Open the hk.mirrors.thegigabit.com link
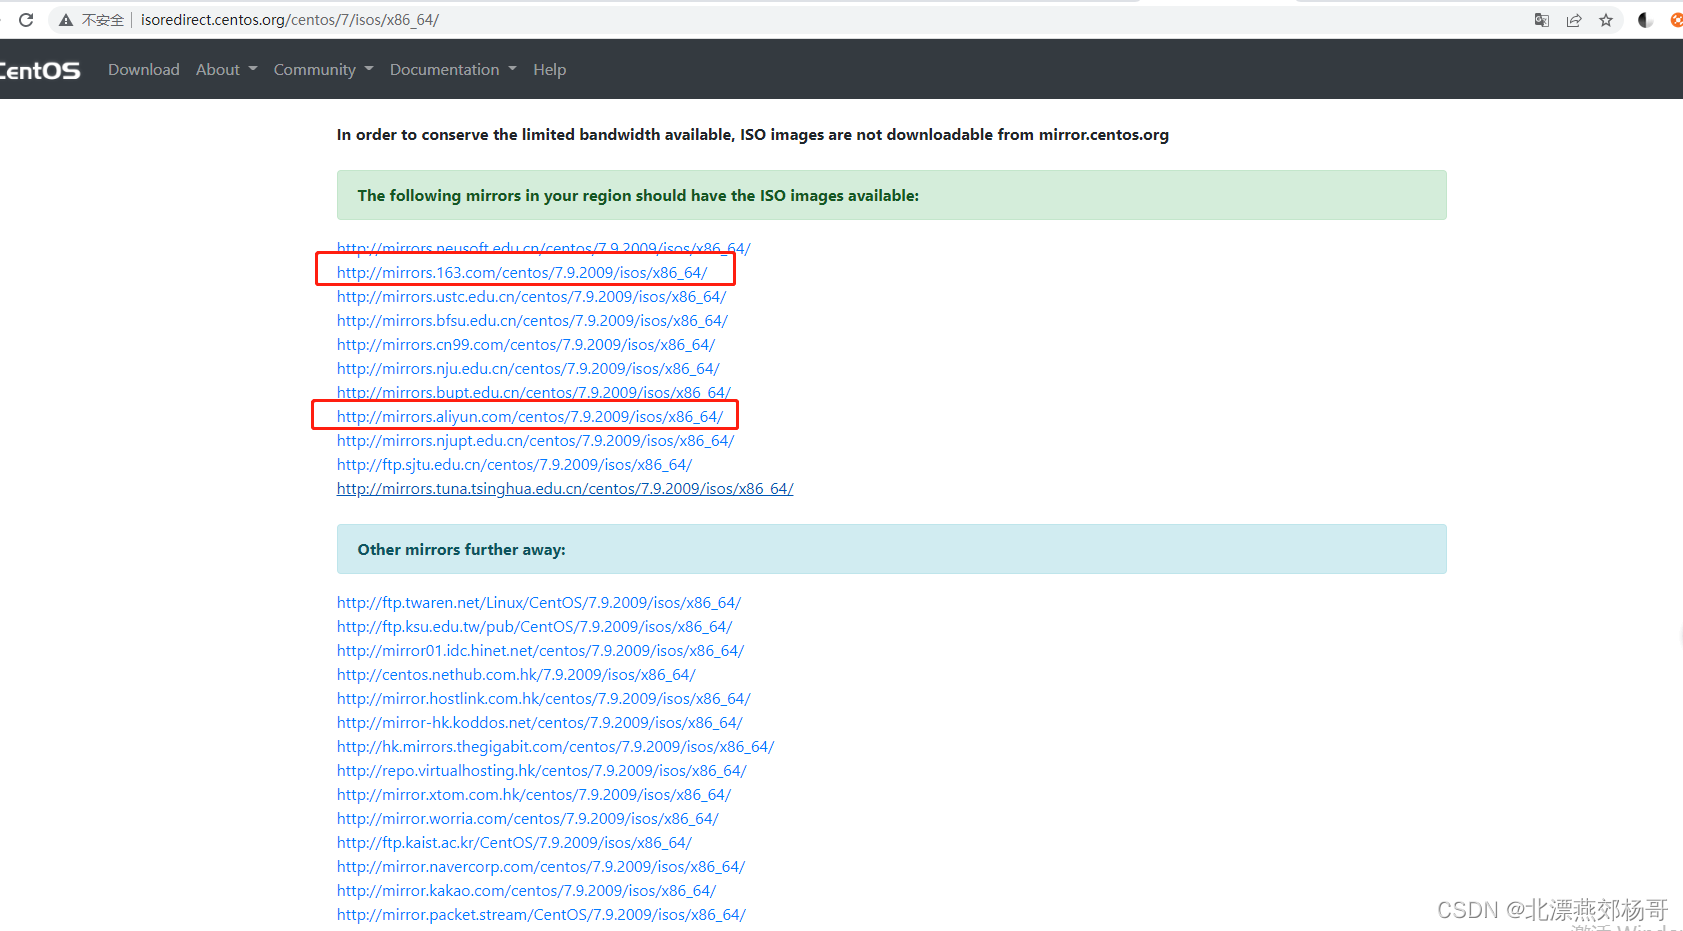The height and width of the screenshot is (931, 1683). (x=556, y=746)
